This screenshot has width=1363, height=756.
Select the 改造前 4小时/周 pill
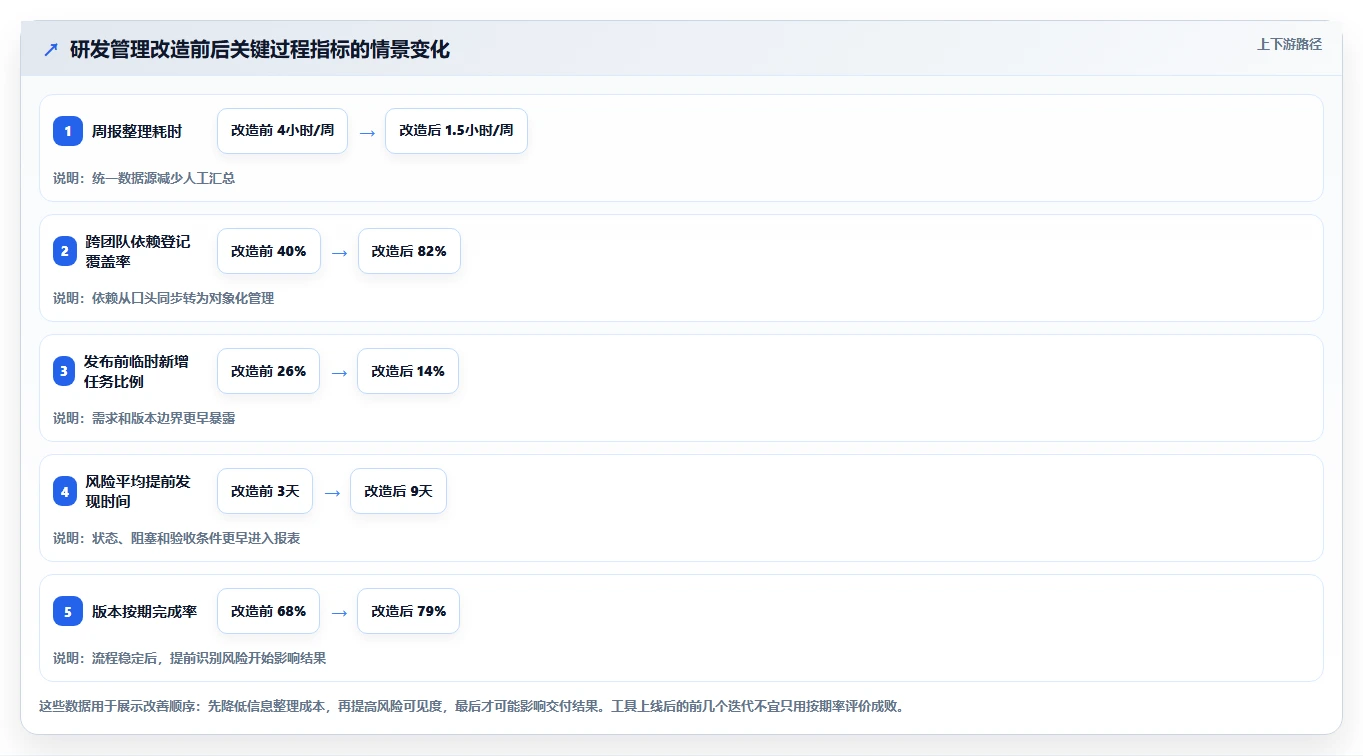tap(282, 131)
